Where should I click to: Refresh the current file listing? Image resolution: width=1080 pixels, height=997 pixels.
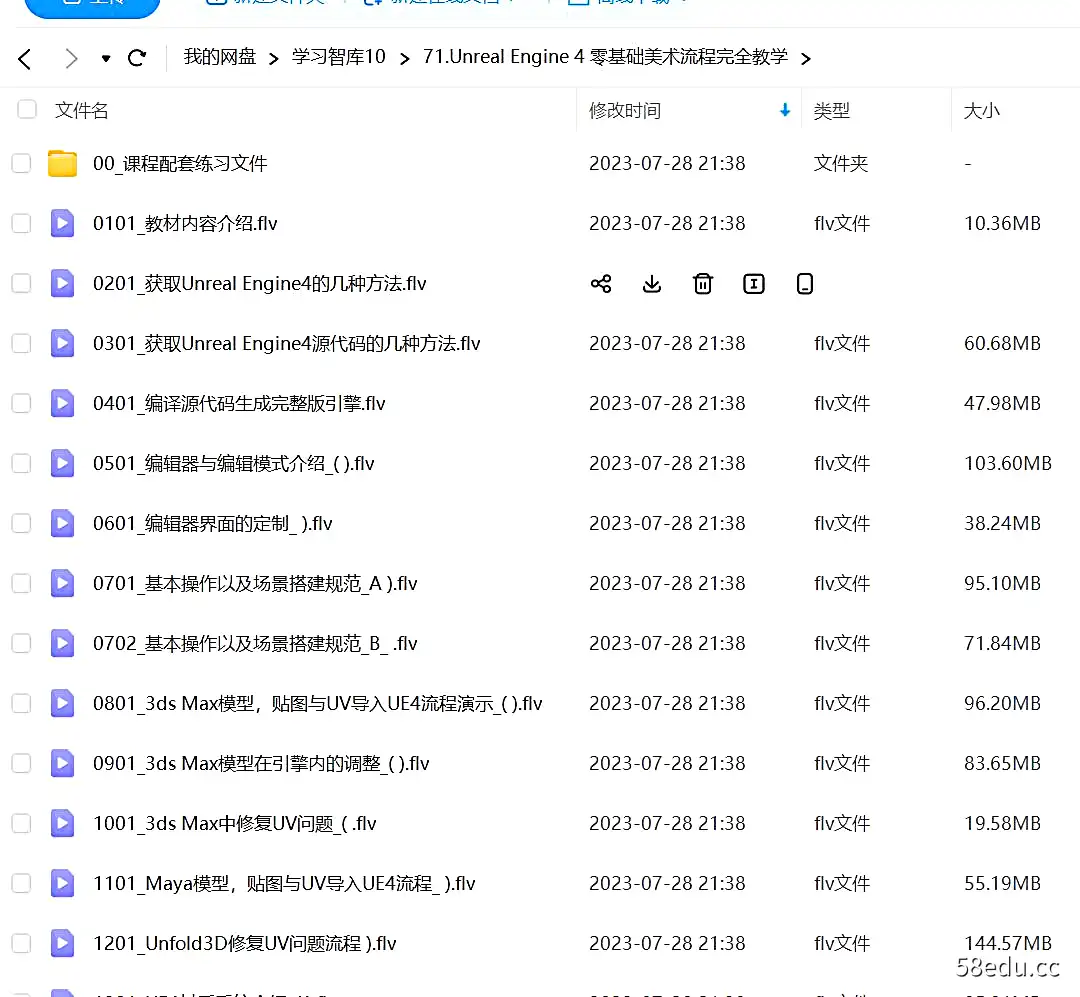pyautogui.click(x=137, y=57)
